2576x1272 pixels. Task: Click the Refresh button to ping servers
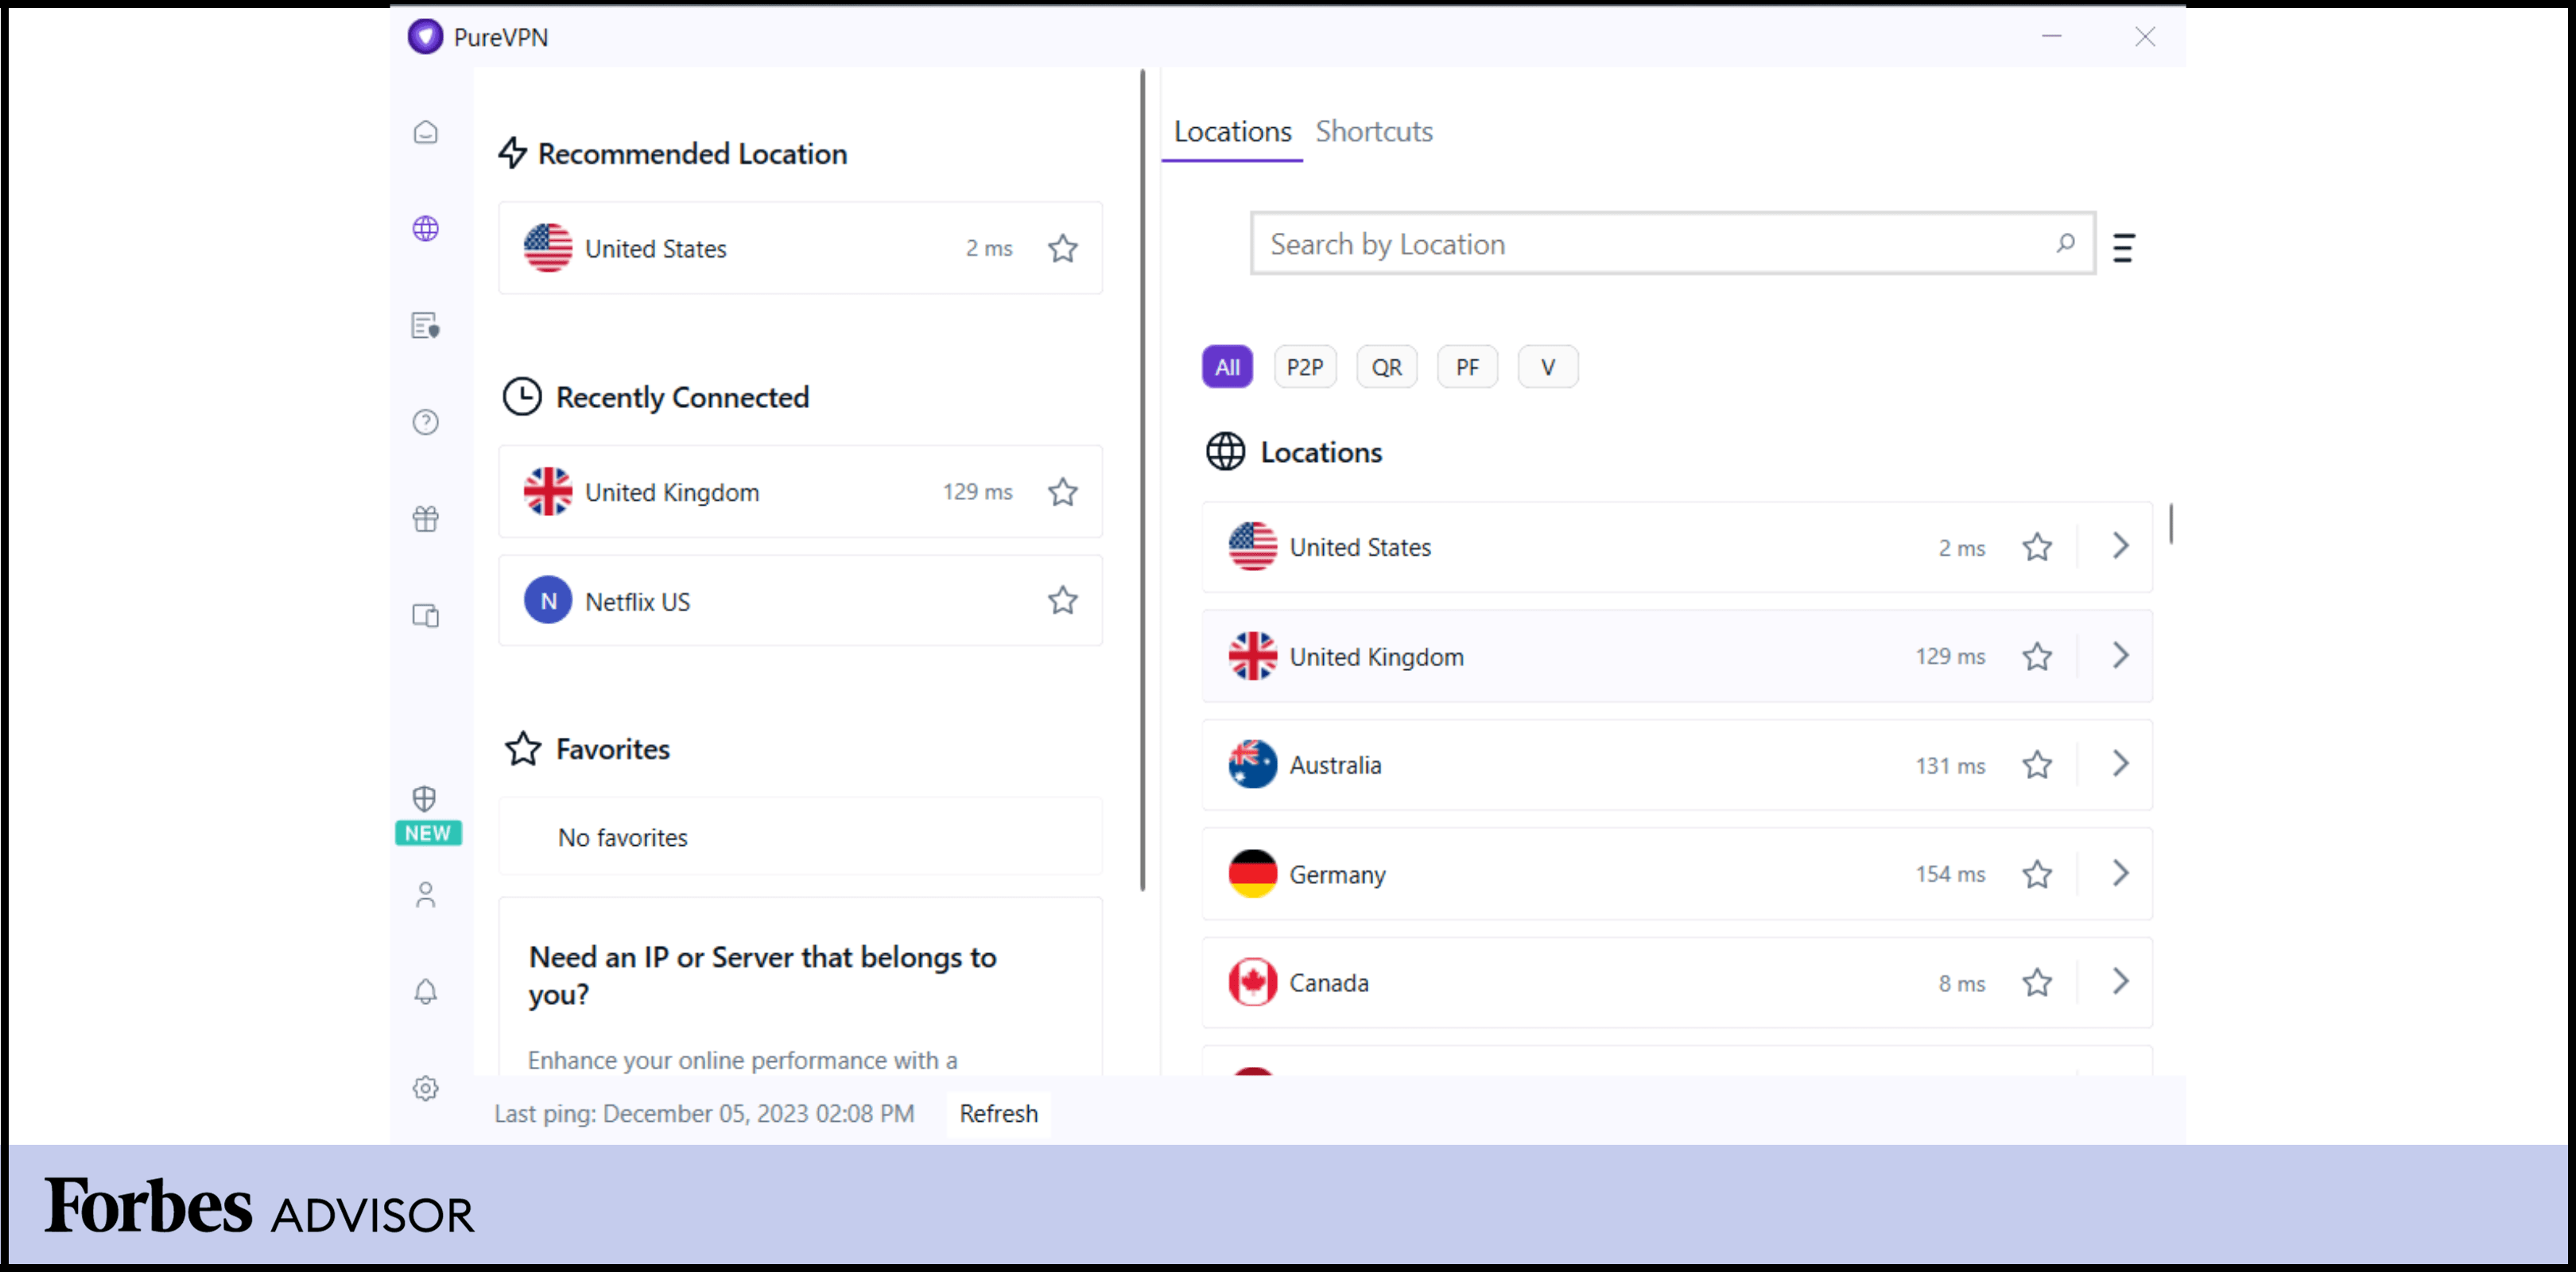click(x=997, y=1113)
